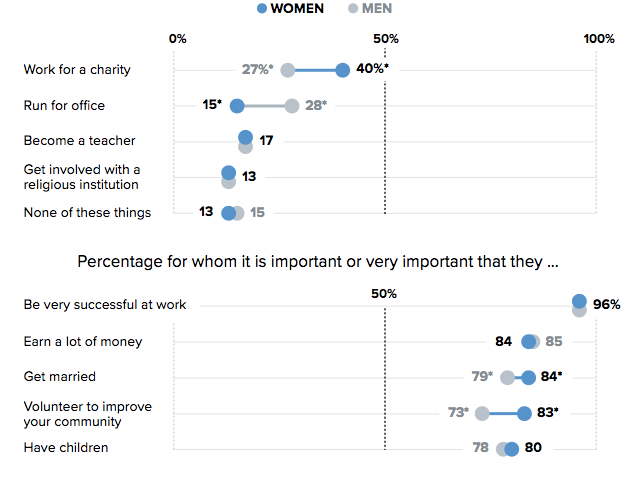The width and height of the screenshot is (638, 490).
Task: Click the blue 96% successful at work dot
Action: coord(579,301)
